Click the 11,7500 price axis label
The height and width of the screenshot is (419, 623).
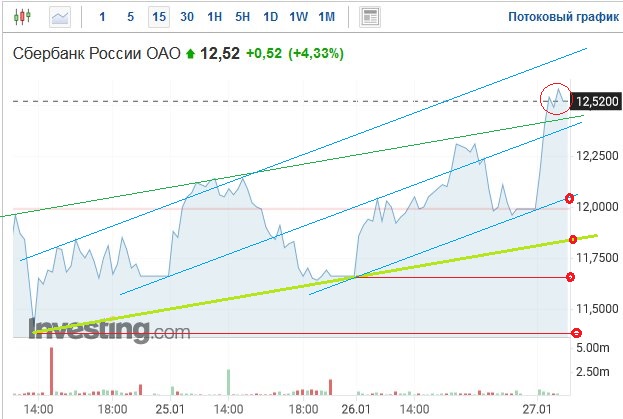click(x=598, y=258)
